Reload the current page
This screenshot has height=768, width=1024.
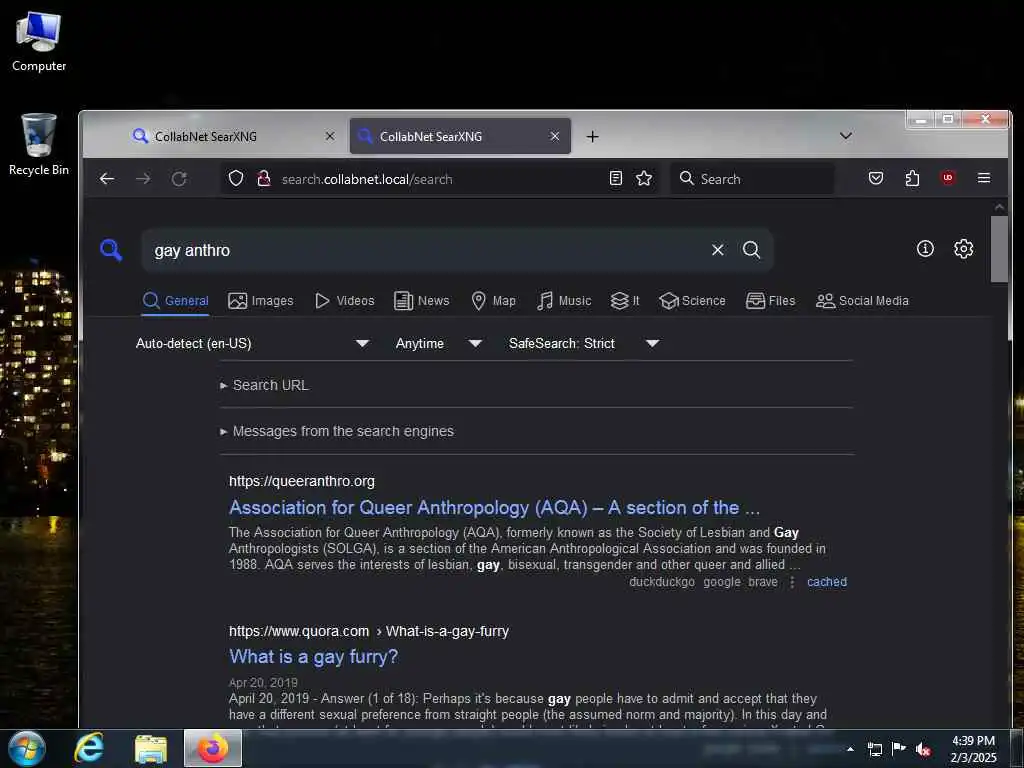coord(179,178)
